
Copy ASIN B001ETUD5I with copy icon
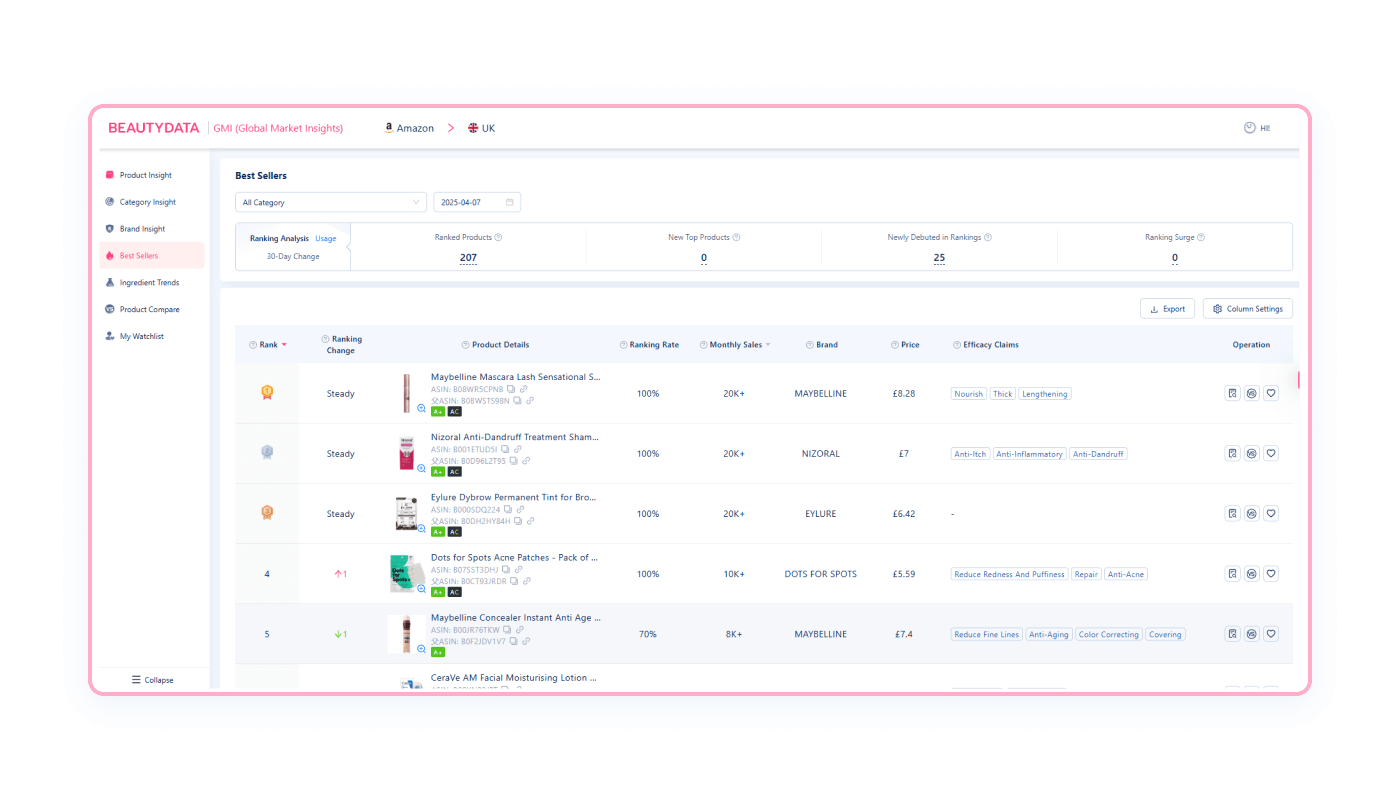505,449
